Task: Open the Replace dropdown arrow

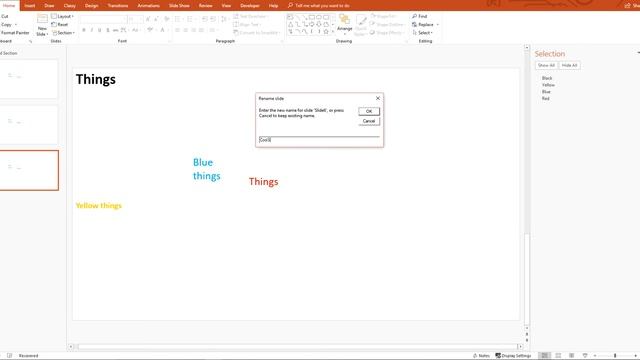Action: pos(438,24)
